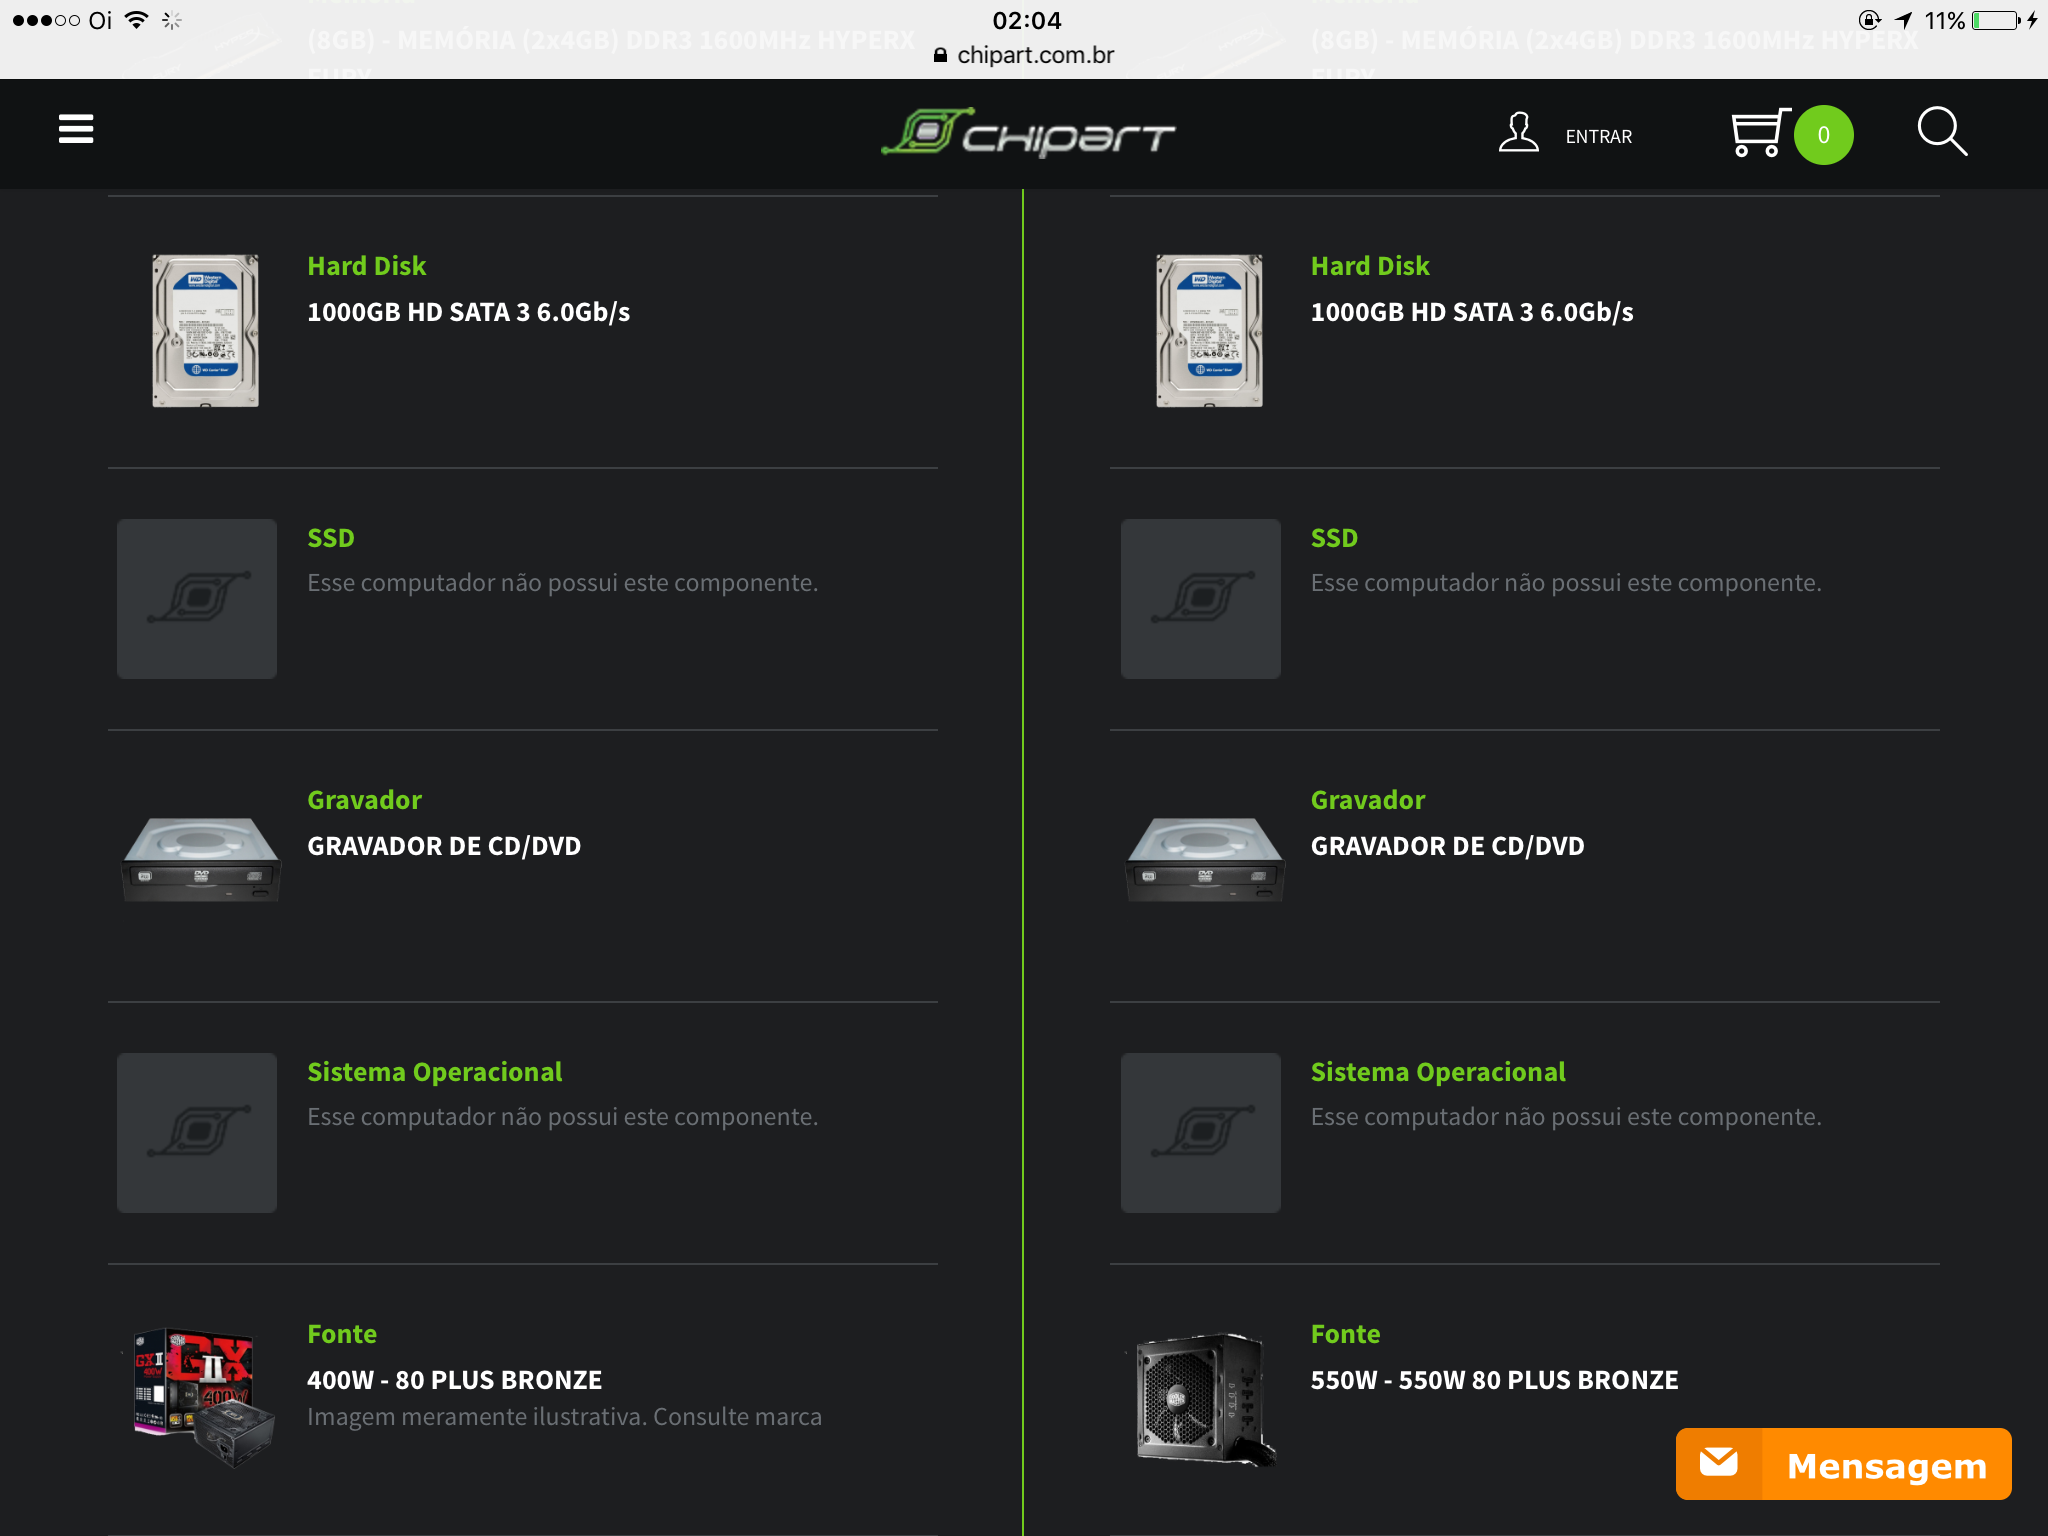Click the left column Fonte heading

342,1334
